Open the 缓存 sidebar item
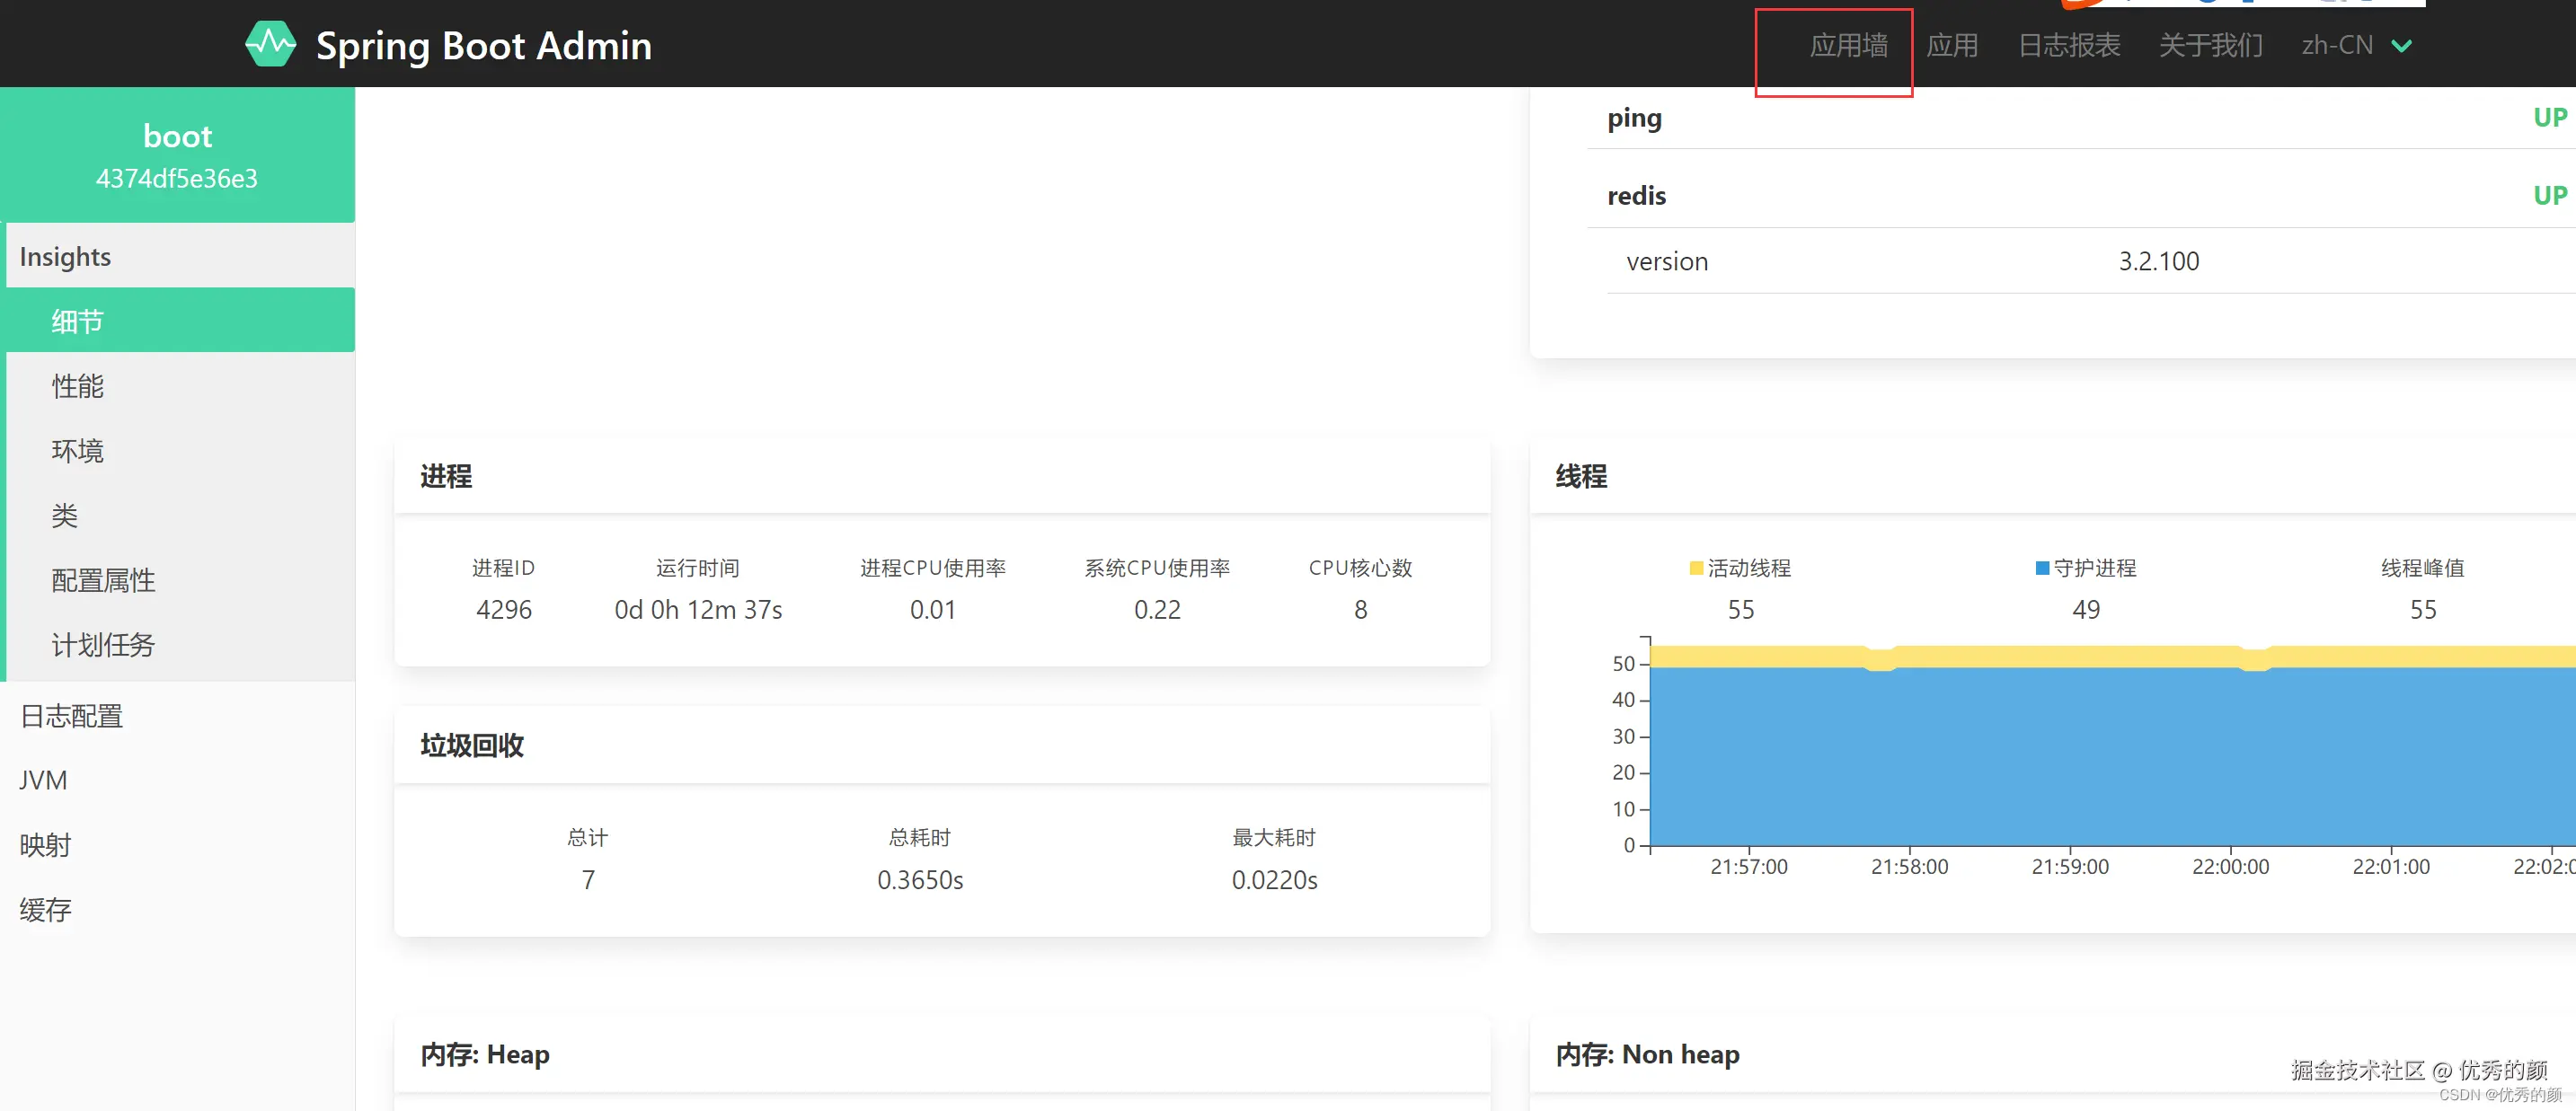Screen dimensions: 2576x1111 45,910
